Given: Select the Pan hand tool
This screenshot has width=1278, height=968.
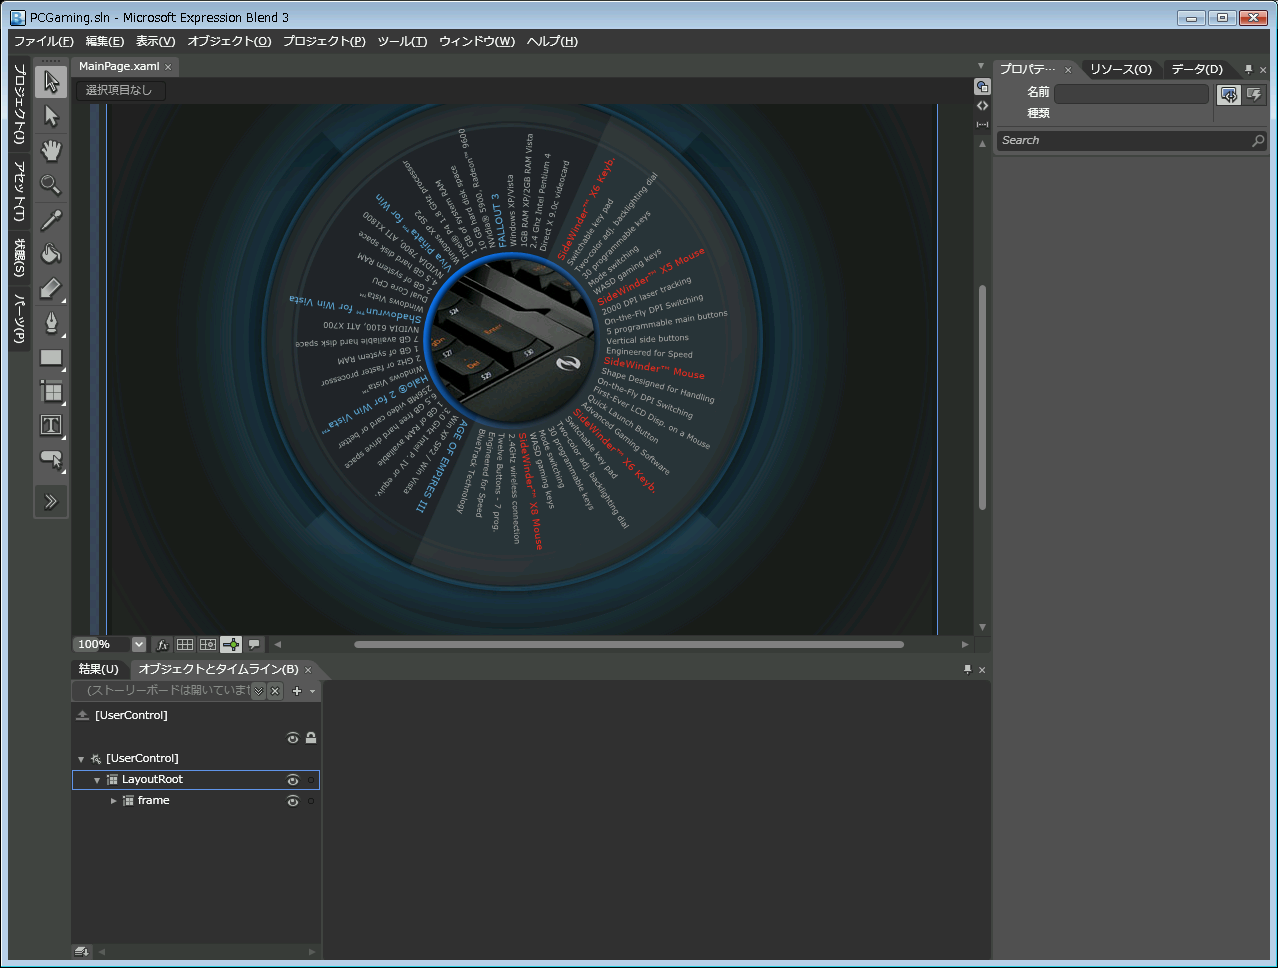Looking at the screenshot, I should click(x=51, y=151).
